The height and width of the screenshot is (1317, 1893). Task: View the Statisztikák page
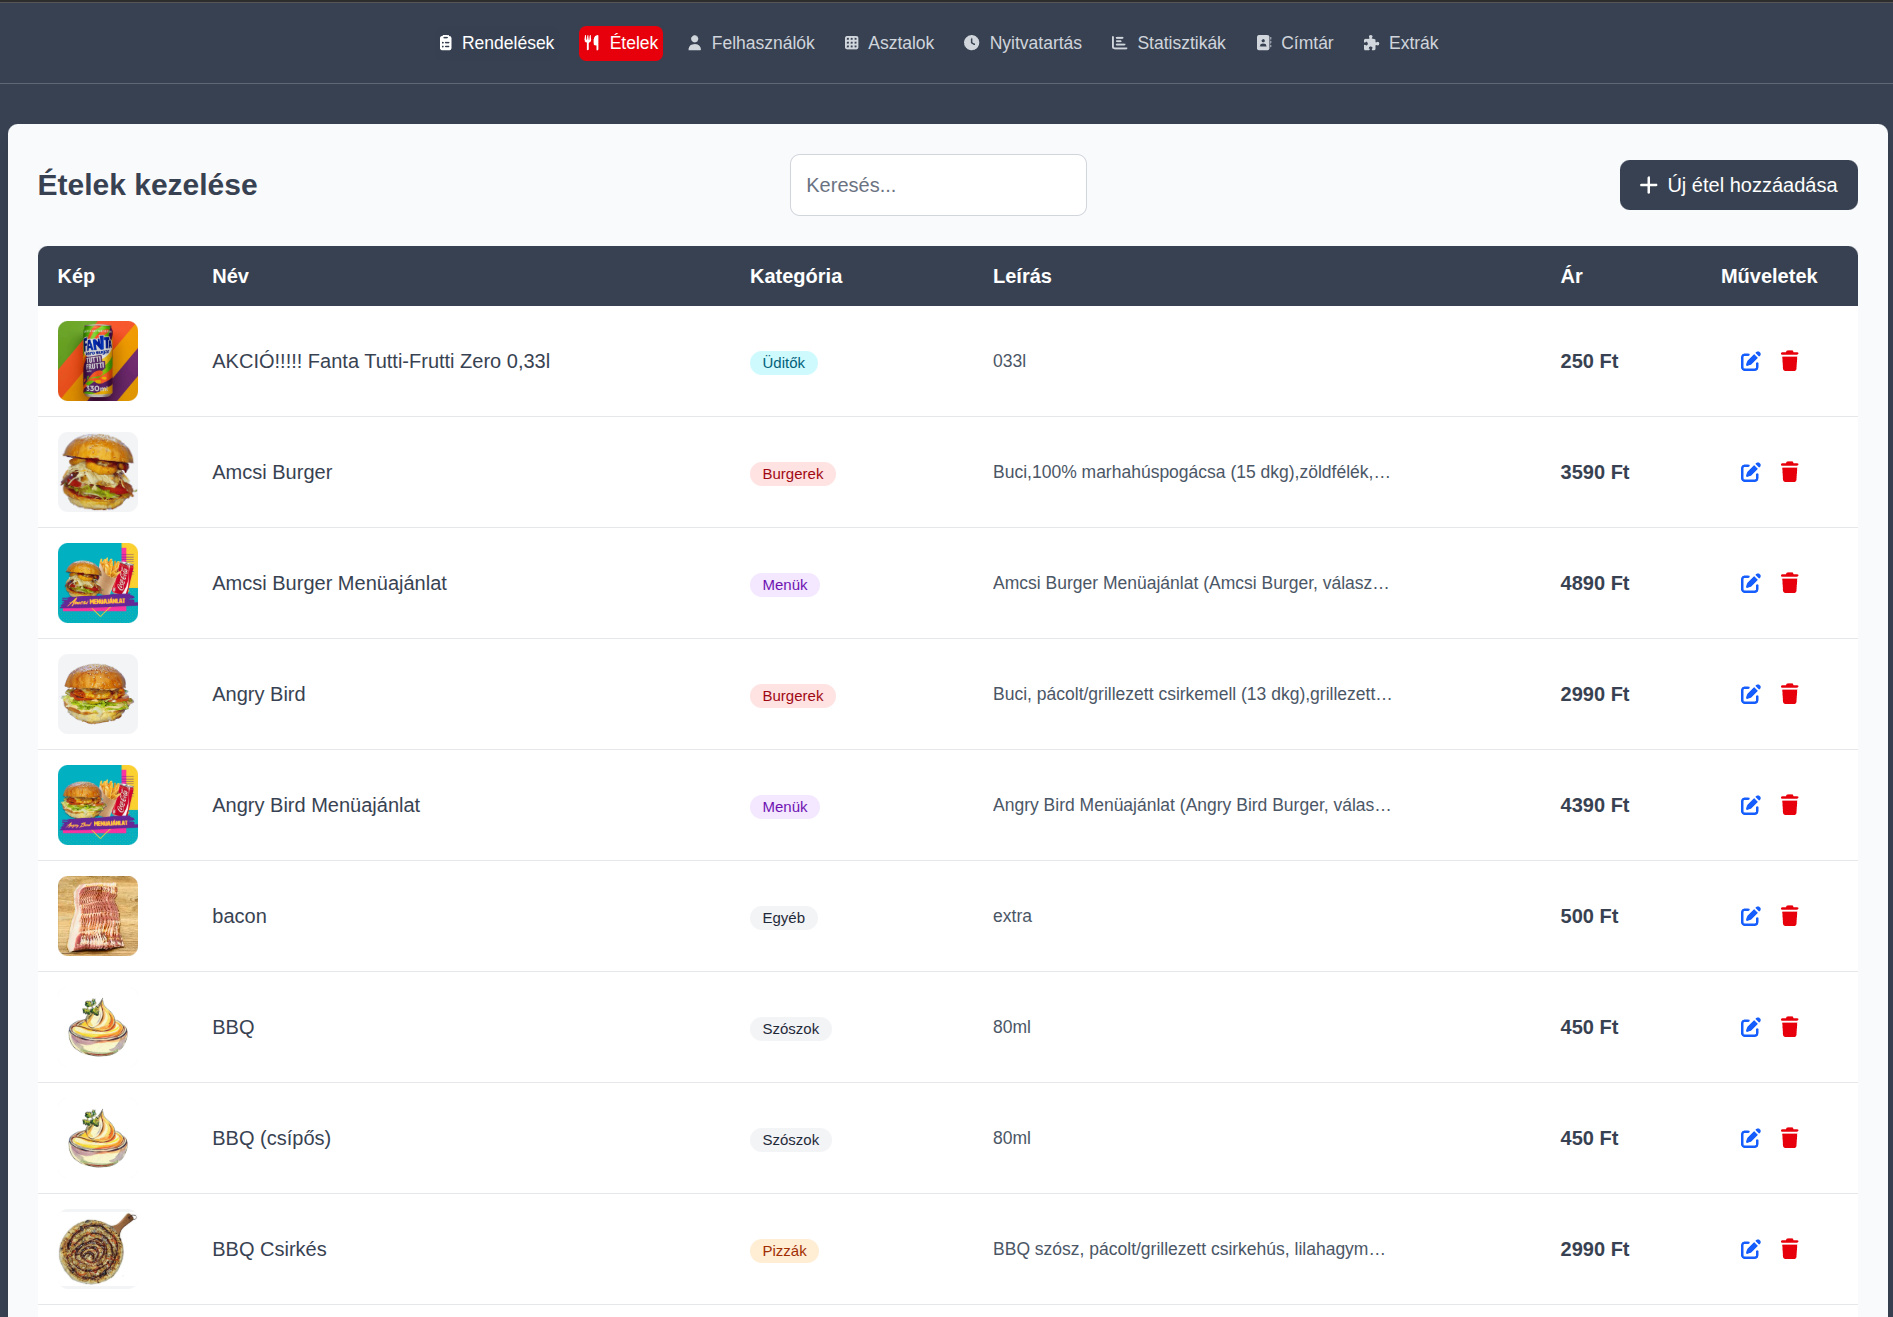pos(1168,43)
